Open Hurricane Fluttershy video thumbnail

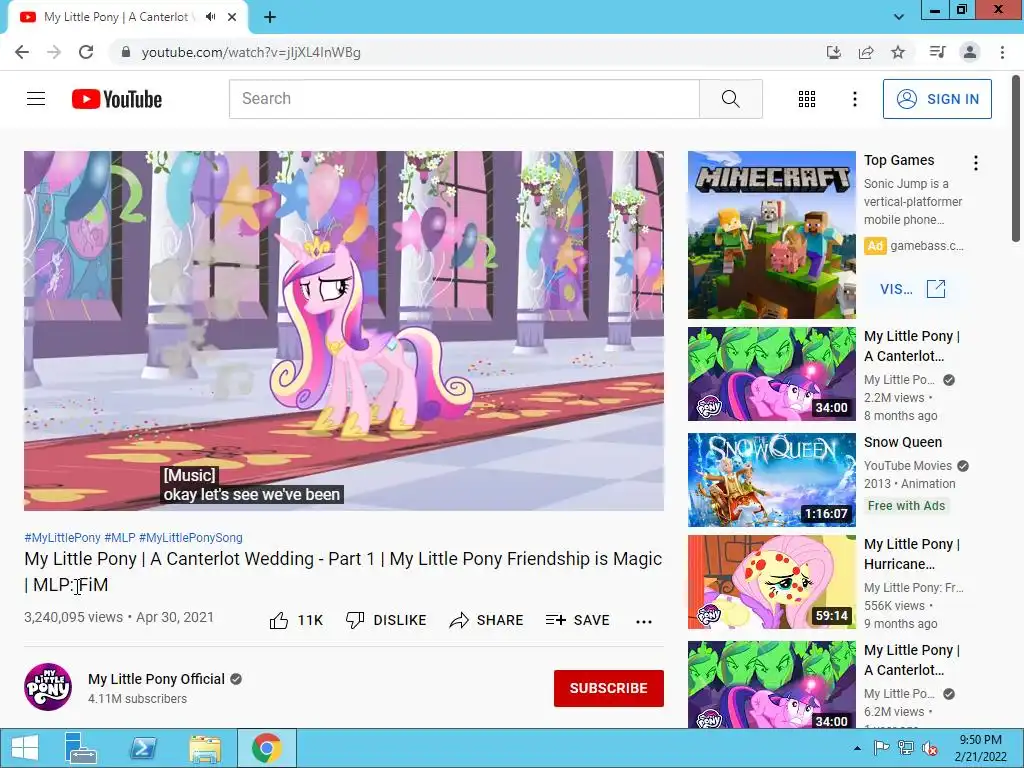point(771,582)
